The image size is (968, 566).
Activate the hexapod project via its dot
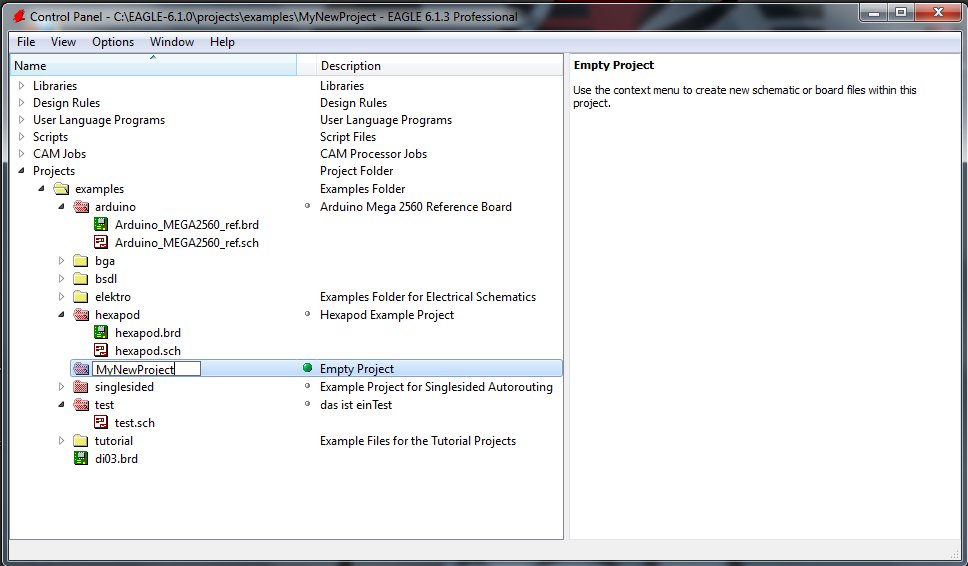point(308,315)
